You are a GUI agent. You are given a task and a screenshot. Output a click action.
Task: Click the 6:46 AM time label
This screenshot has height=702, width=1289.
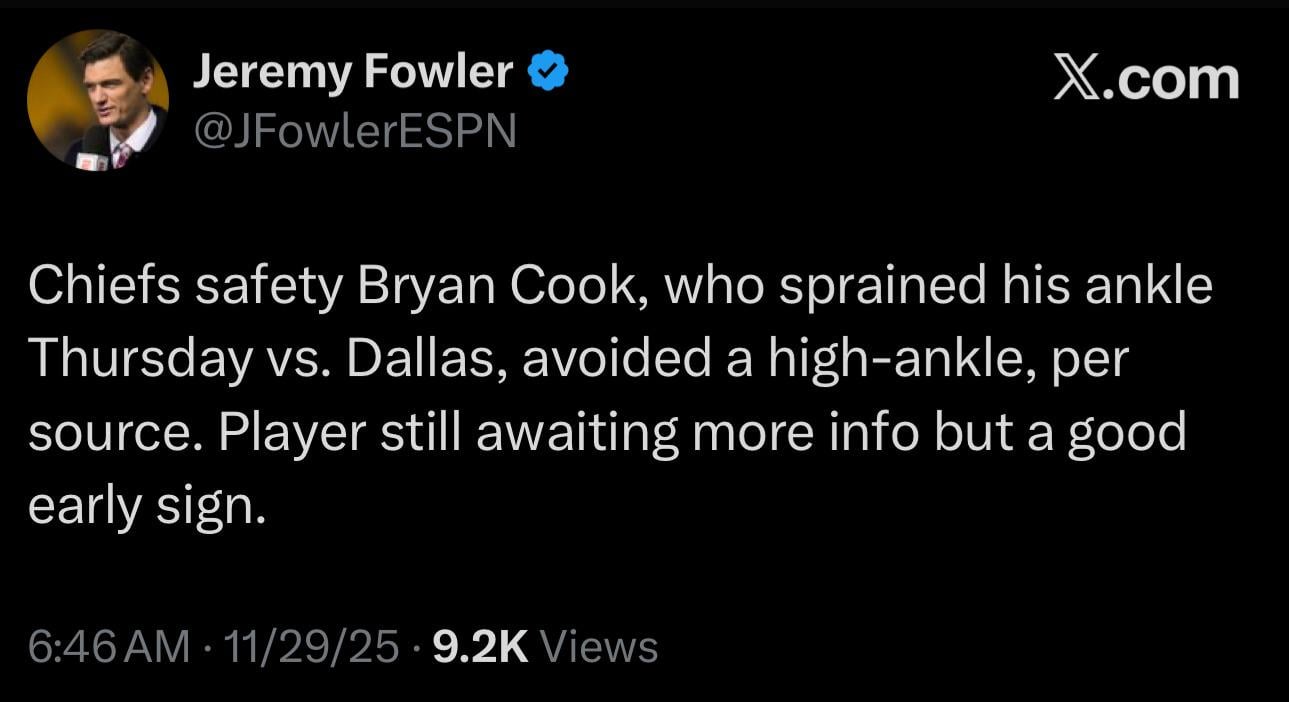(x=108, y=647)
